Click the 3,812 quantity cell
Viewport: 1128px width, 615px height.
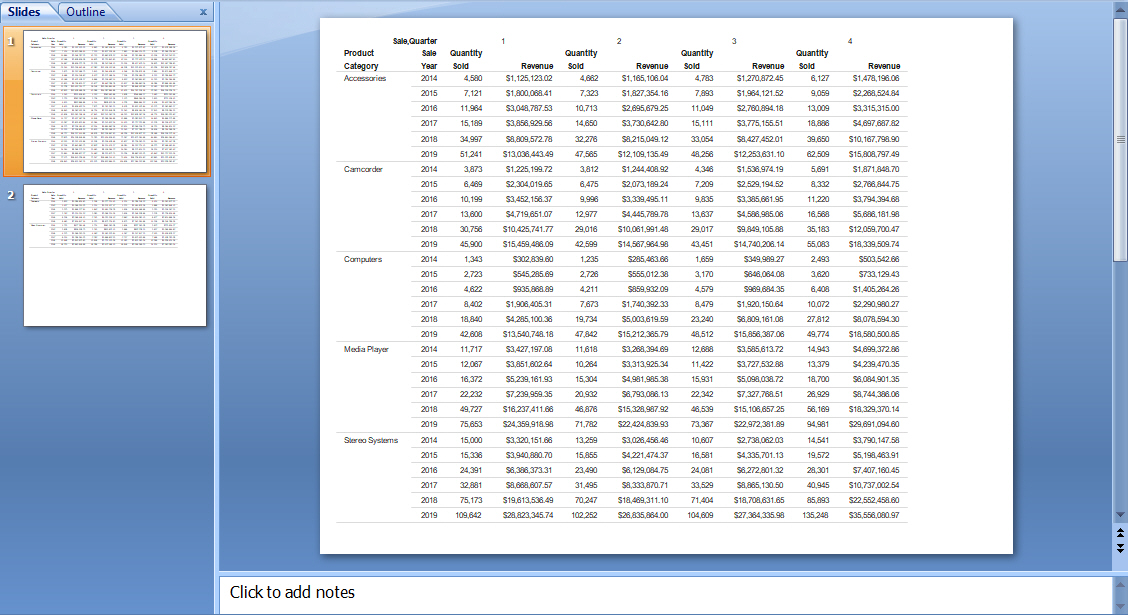click(588, 169)
